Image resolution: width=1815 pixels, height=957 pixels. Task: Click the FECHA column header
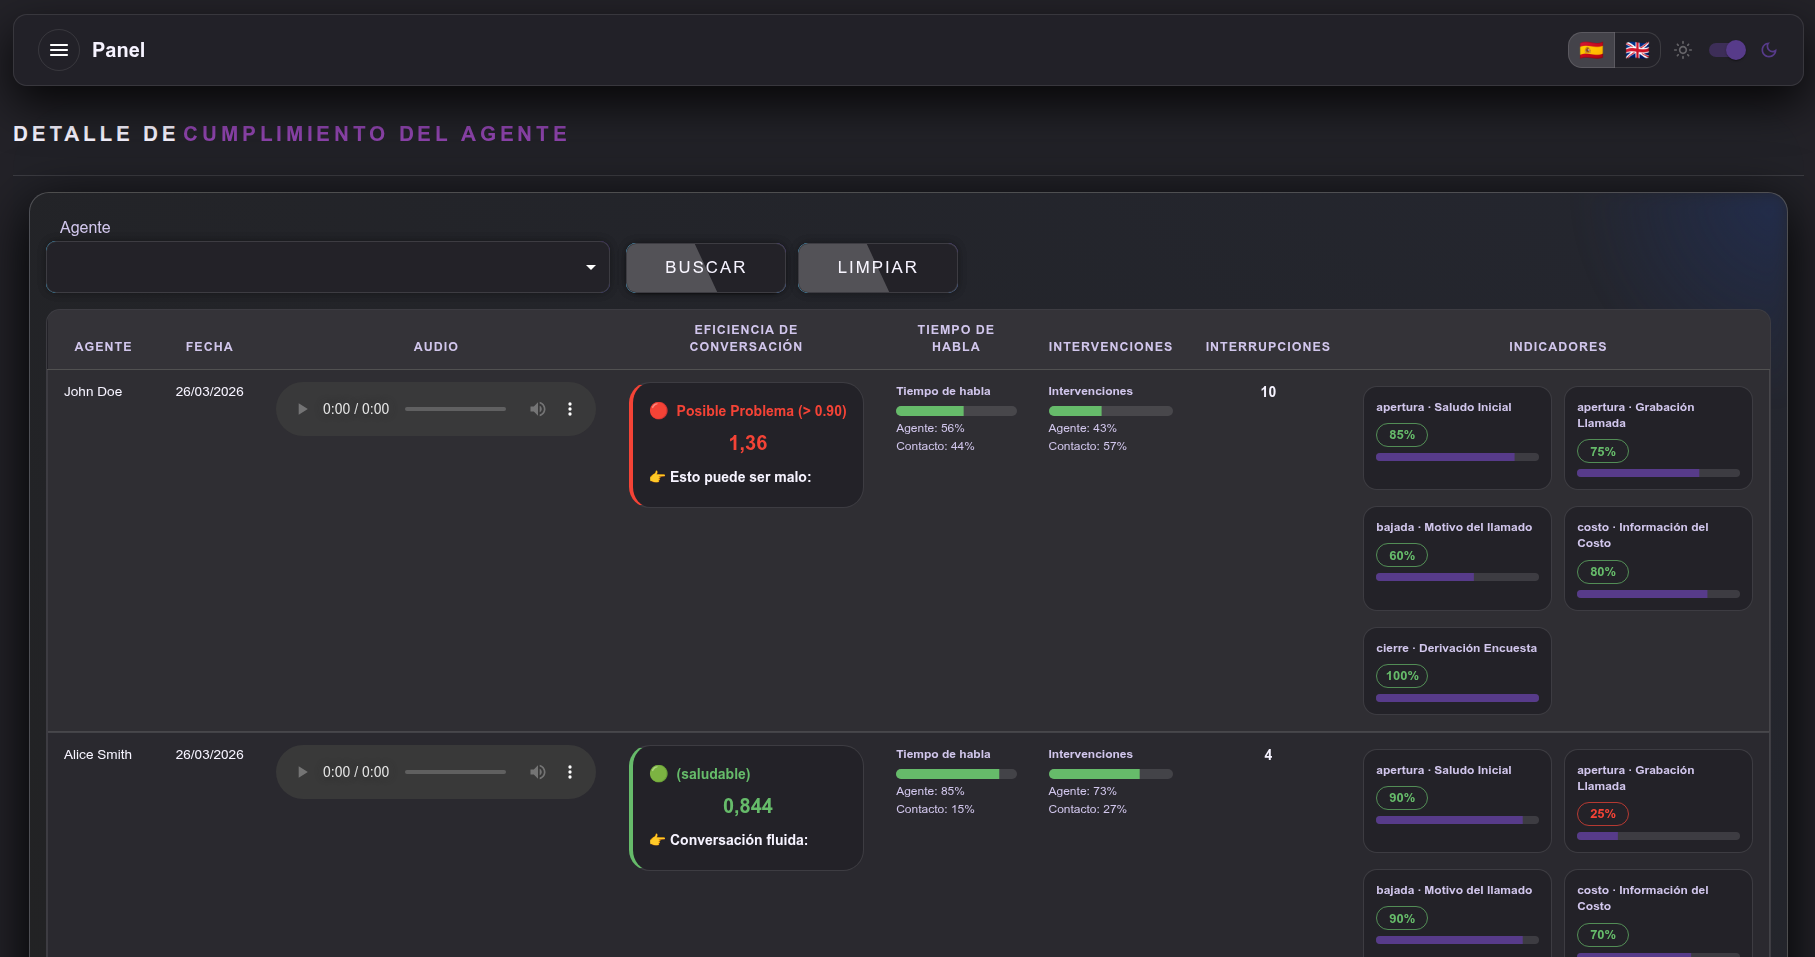(209, 347)
